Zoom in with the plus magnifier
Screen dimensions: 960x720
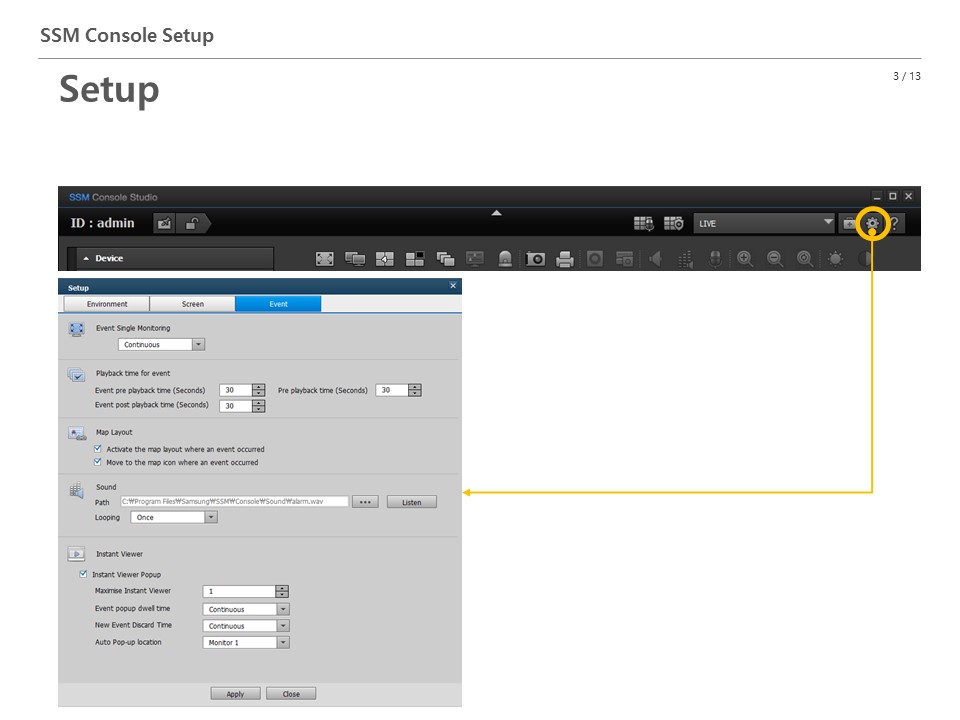click(x=745, y=259)
